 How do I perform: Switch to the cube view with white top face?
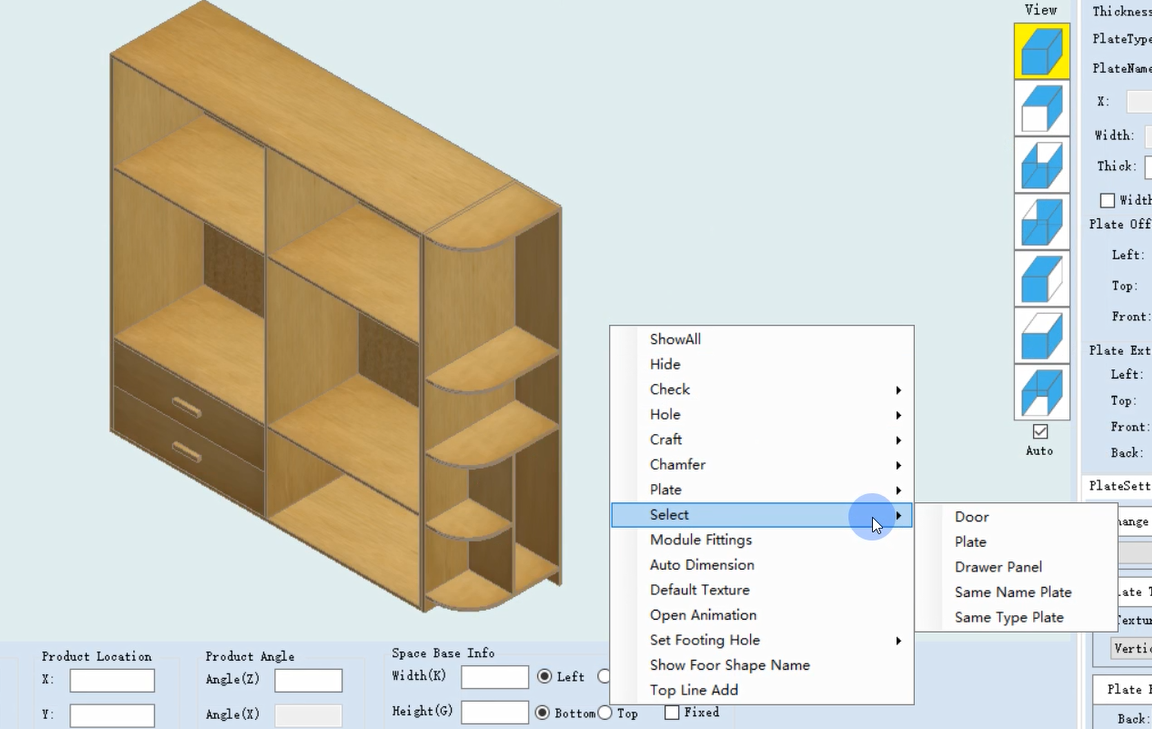tap(1041, 336)
